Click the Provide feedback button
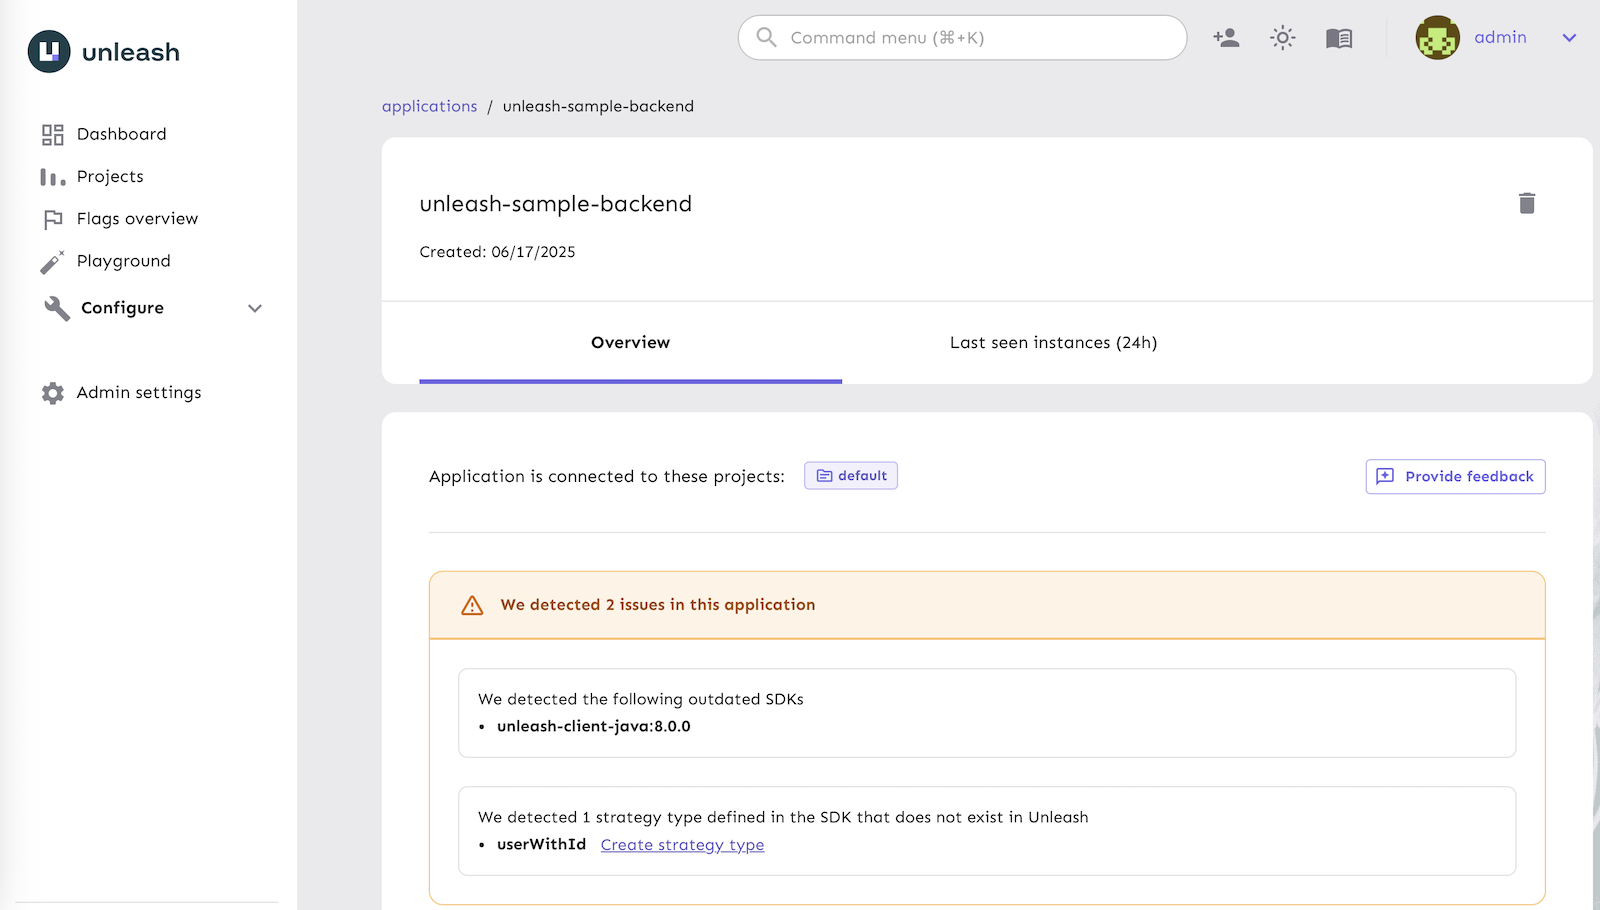 coord(1455,477)
